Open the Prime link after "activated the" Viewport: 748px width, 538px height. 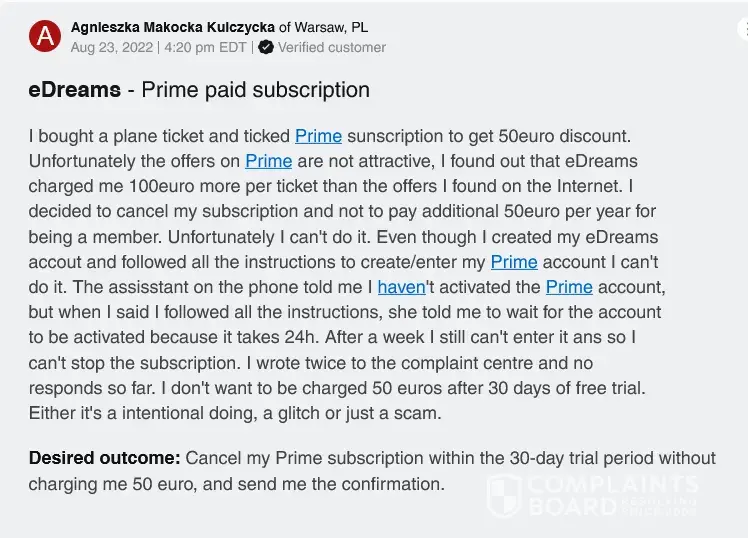(x=569, y=287)
